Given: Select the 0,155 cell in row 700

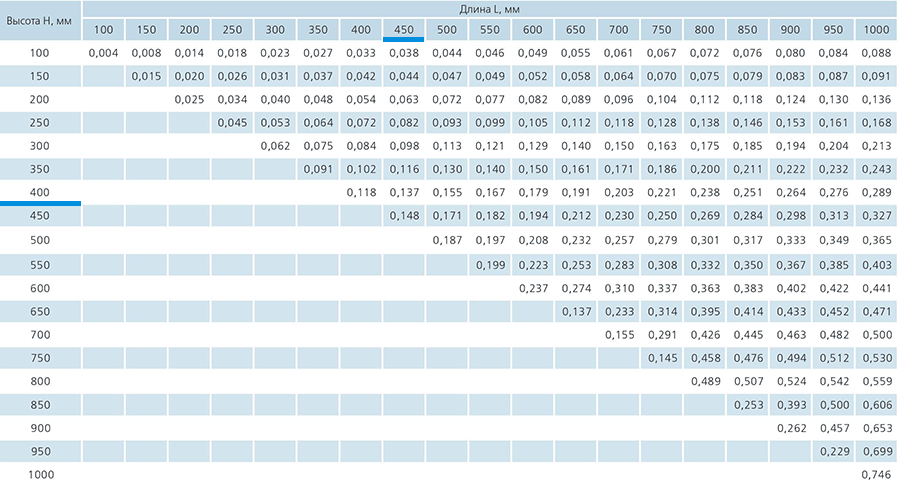Looking at the screenshot, I should [x=619, y=335].
